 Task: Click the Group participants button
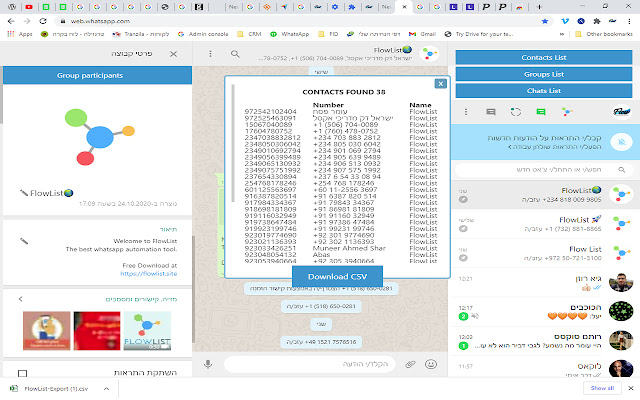pyautogui.click(x=97, y=76)
